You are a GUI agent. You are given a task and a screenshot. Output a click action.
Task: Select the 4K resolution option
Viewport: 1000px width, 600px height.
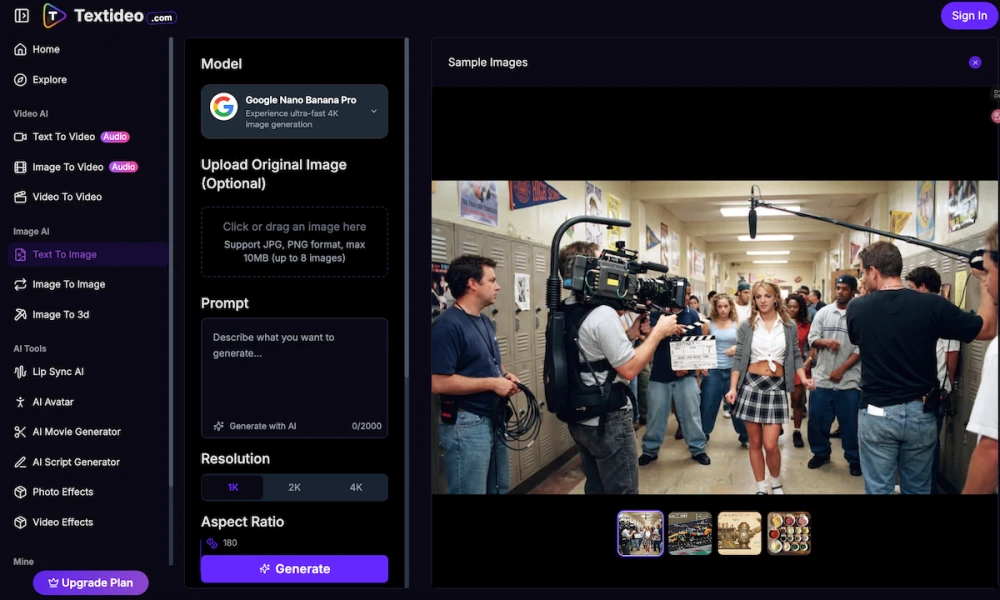(x=356, y=487)
